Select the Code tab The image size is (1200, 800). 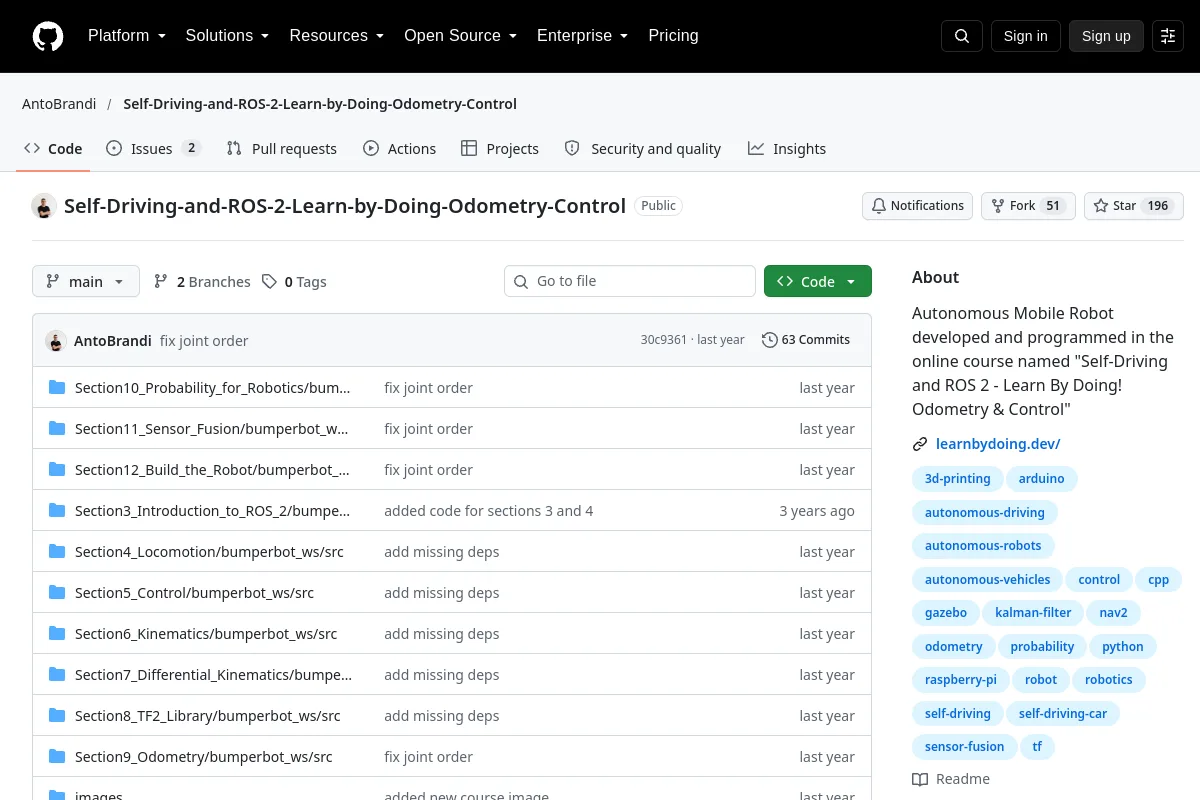54,149
